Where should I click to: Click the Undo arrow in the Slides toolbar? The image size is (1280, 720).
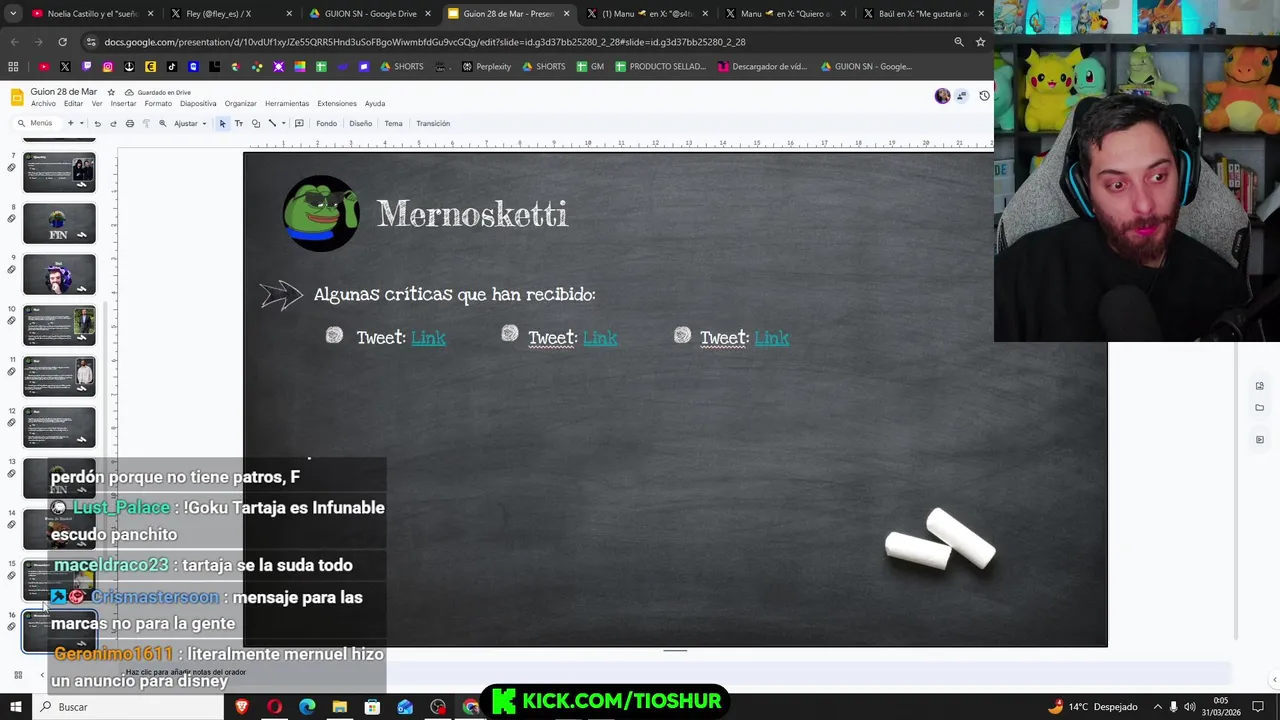coord(97,124)
